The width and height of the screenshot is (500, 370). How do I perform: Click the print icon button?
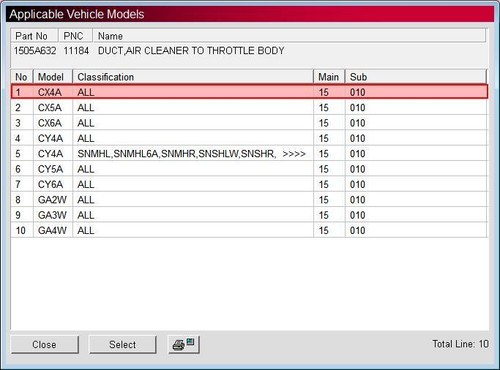coord(184,344)
